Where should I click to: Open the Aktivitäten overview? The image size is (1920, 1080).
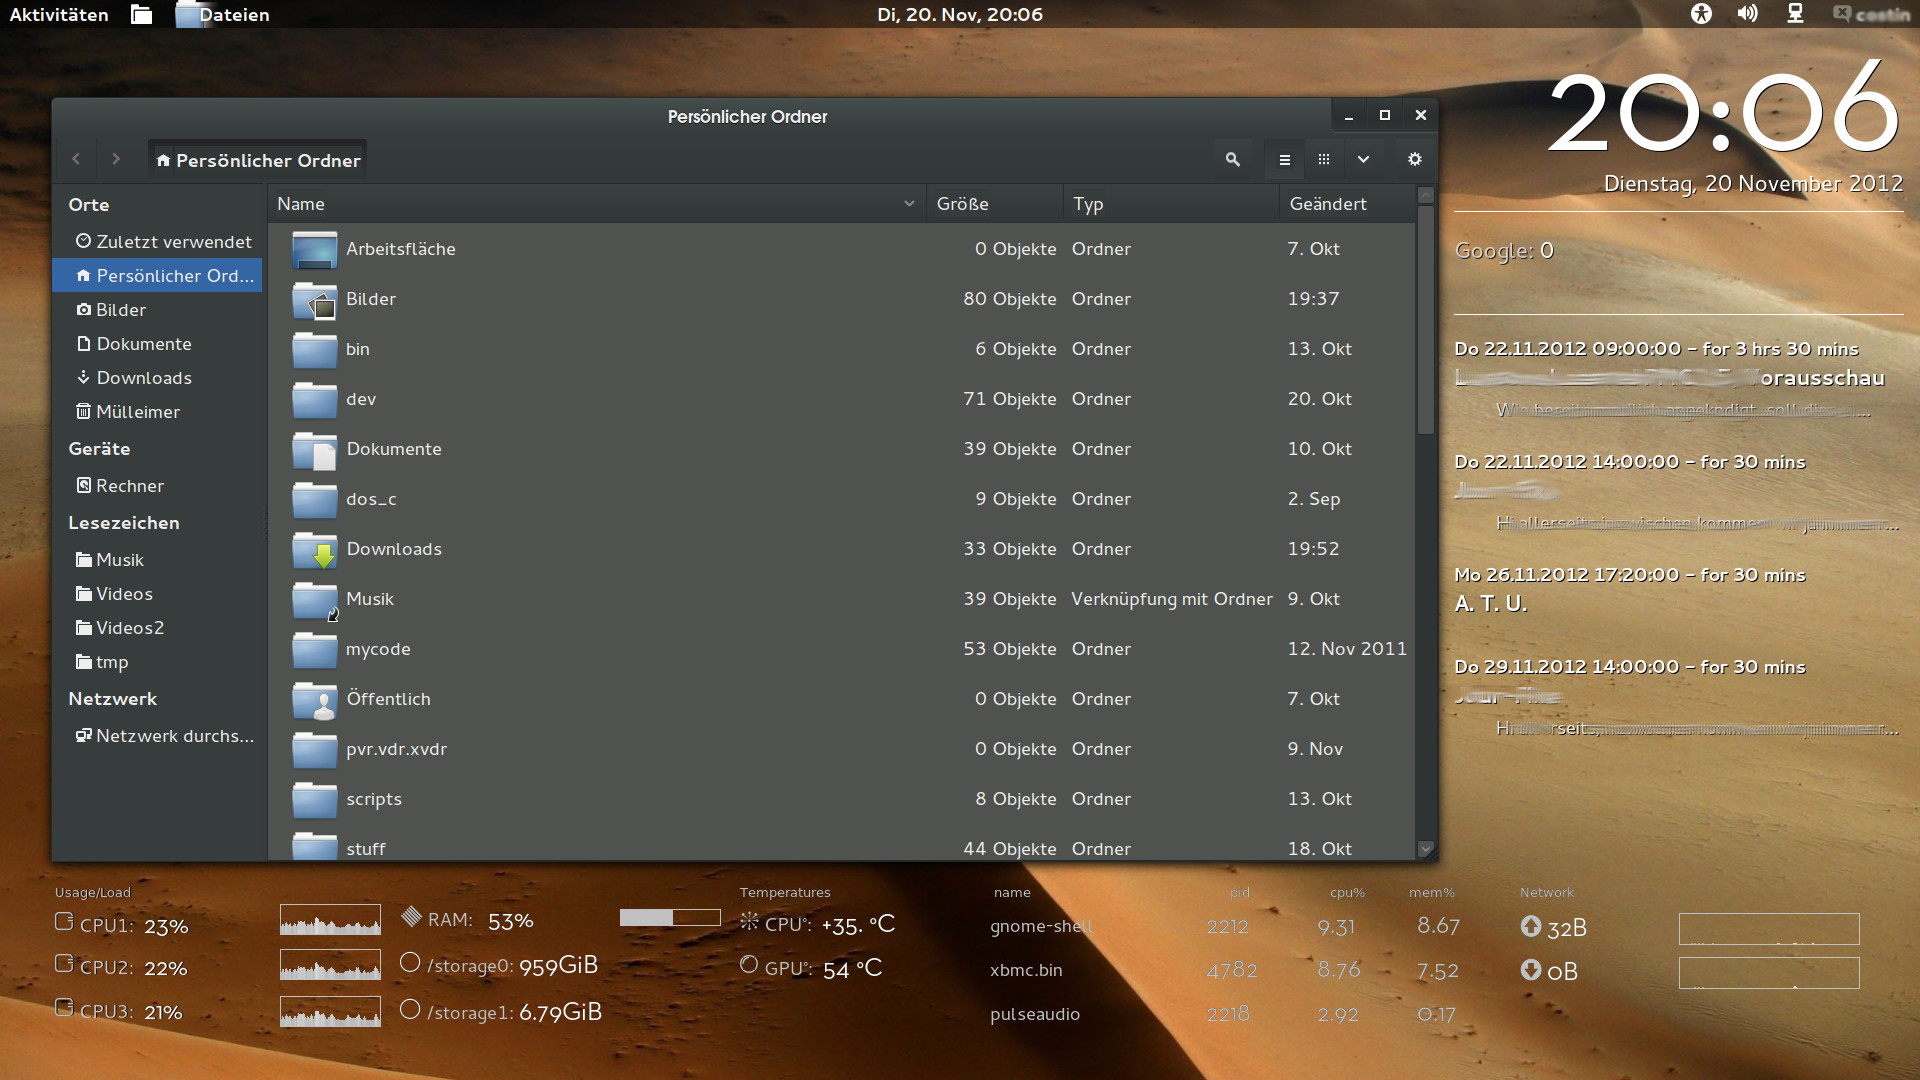click(x=59, y=14)
